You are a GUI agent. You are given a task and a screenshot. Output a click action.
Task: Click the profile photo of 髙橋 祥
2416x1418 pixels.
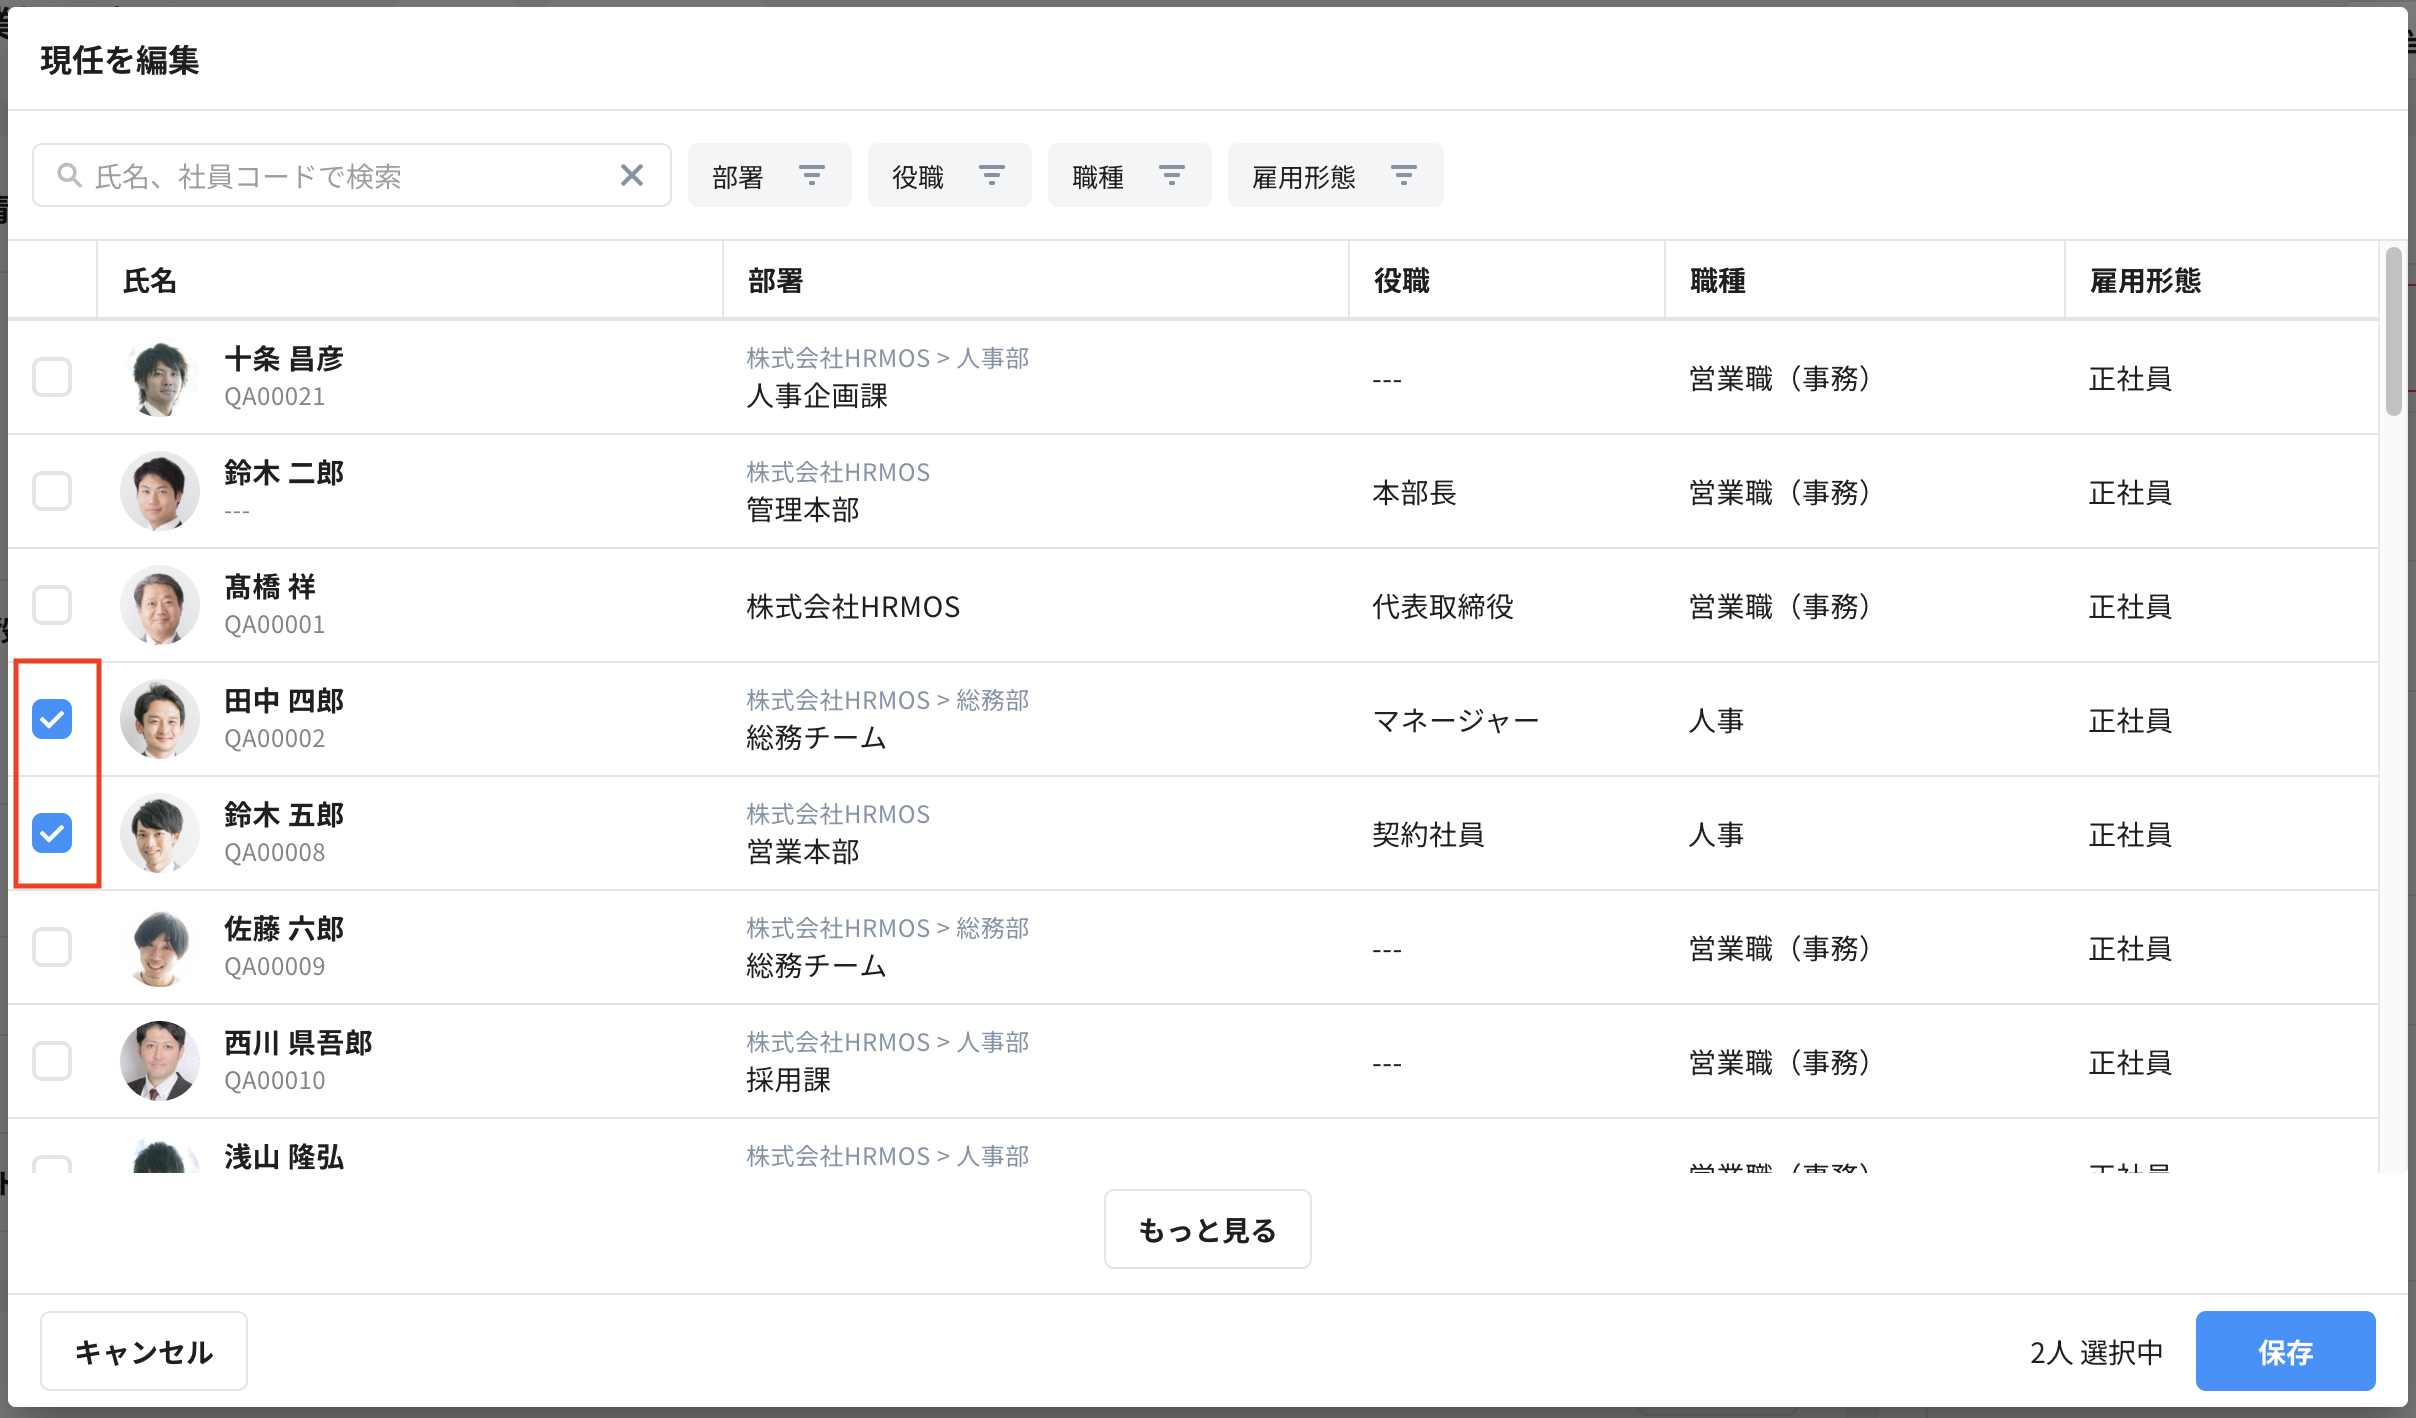(x=160, y=605)
